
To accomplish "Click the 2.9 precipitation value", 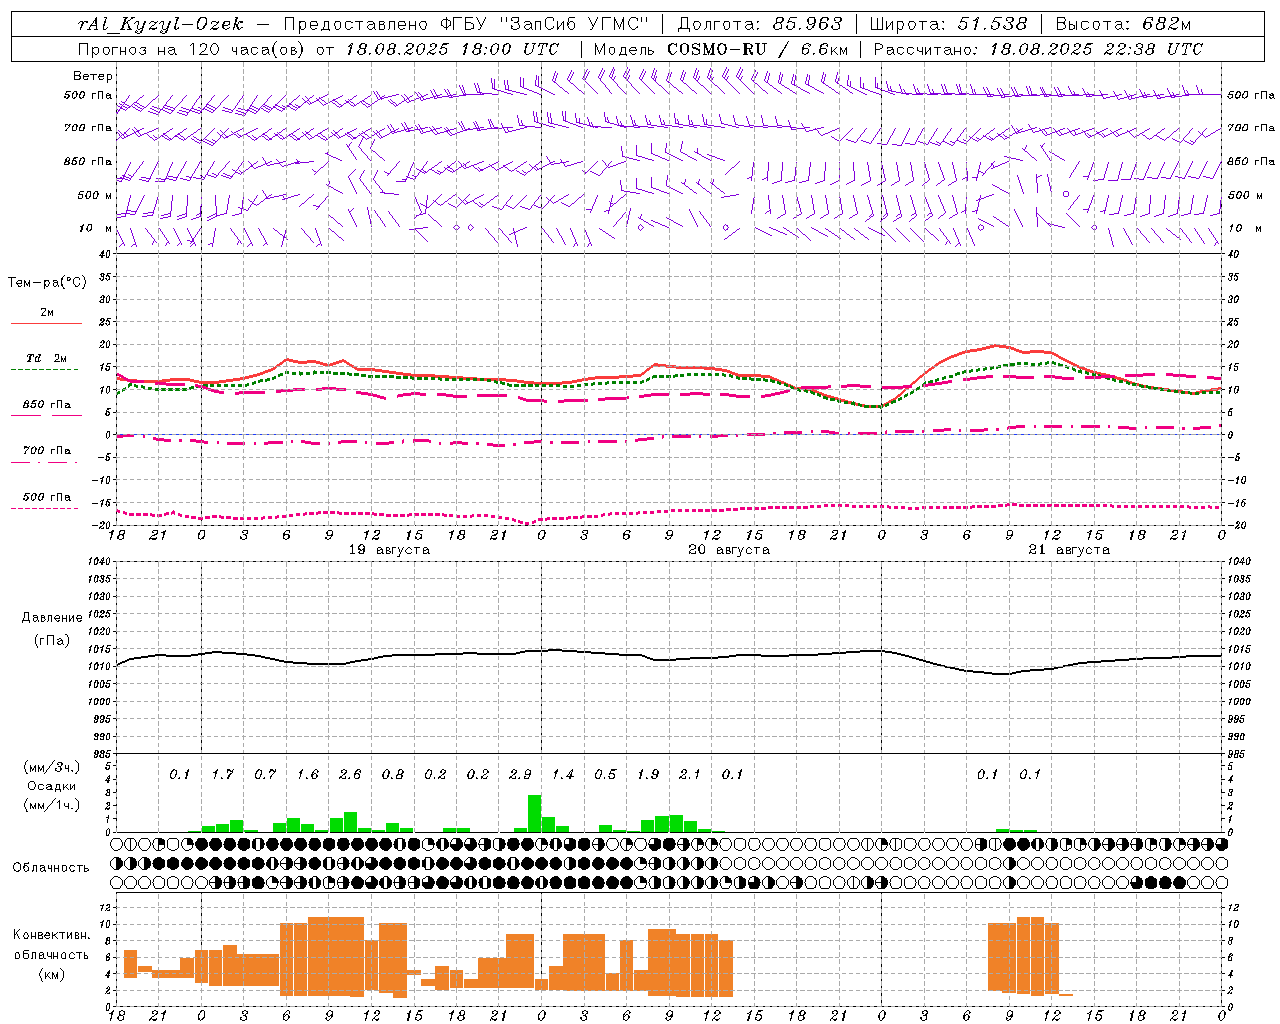I will [520, 774].
